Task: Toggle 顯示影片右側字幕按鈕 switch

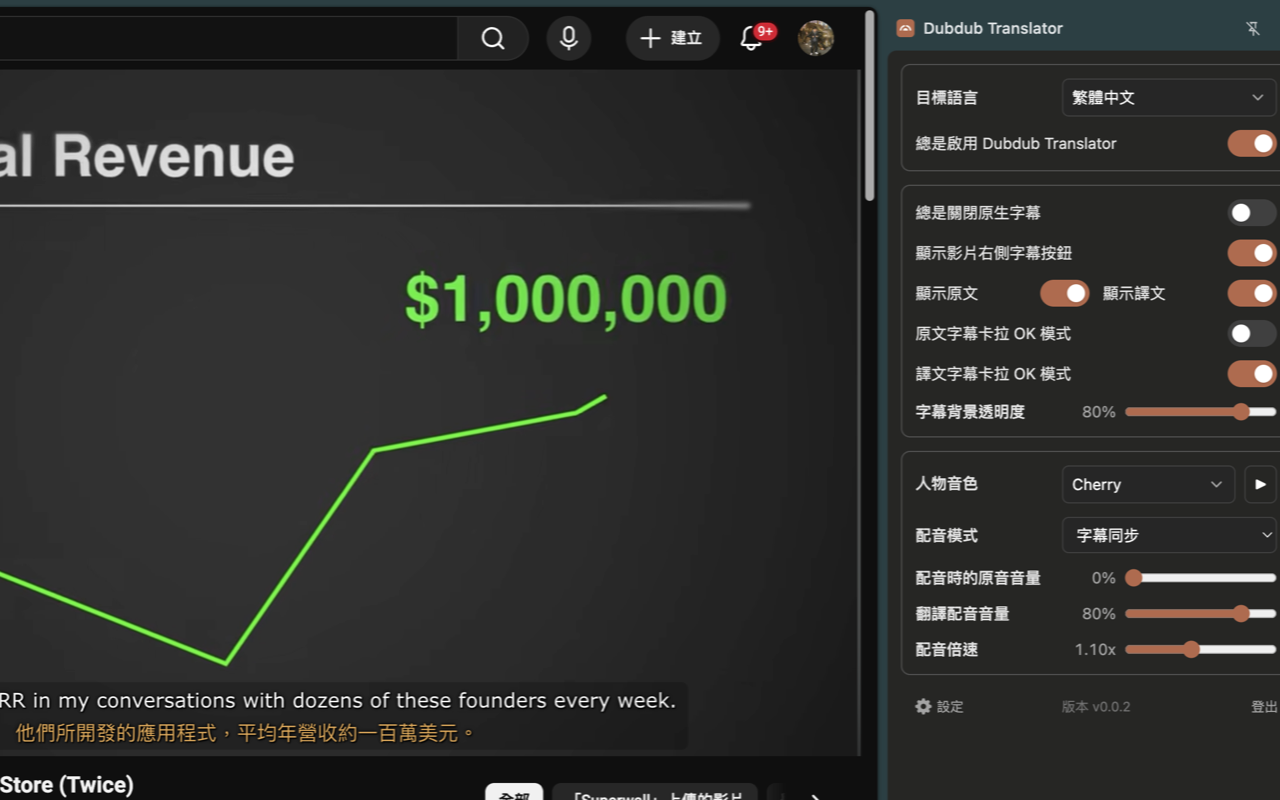Action: coord(1252,253)
